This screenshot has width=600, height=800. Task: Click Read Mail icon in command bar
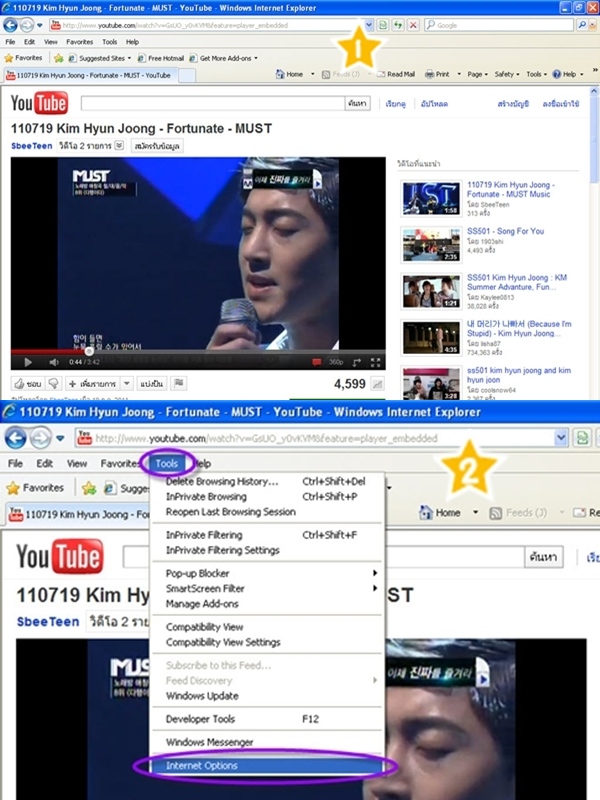pyautogui.click(x=381, y=74)
